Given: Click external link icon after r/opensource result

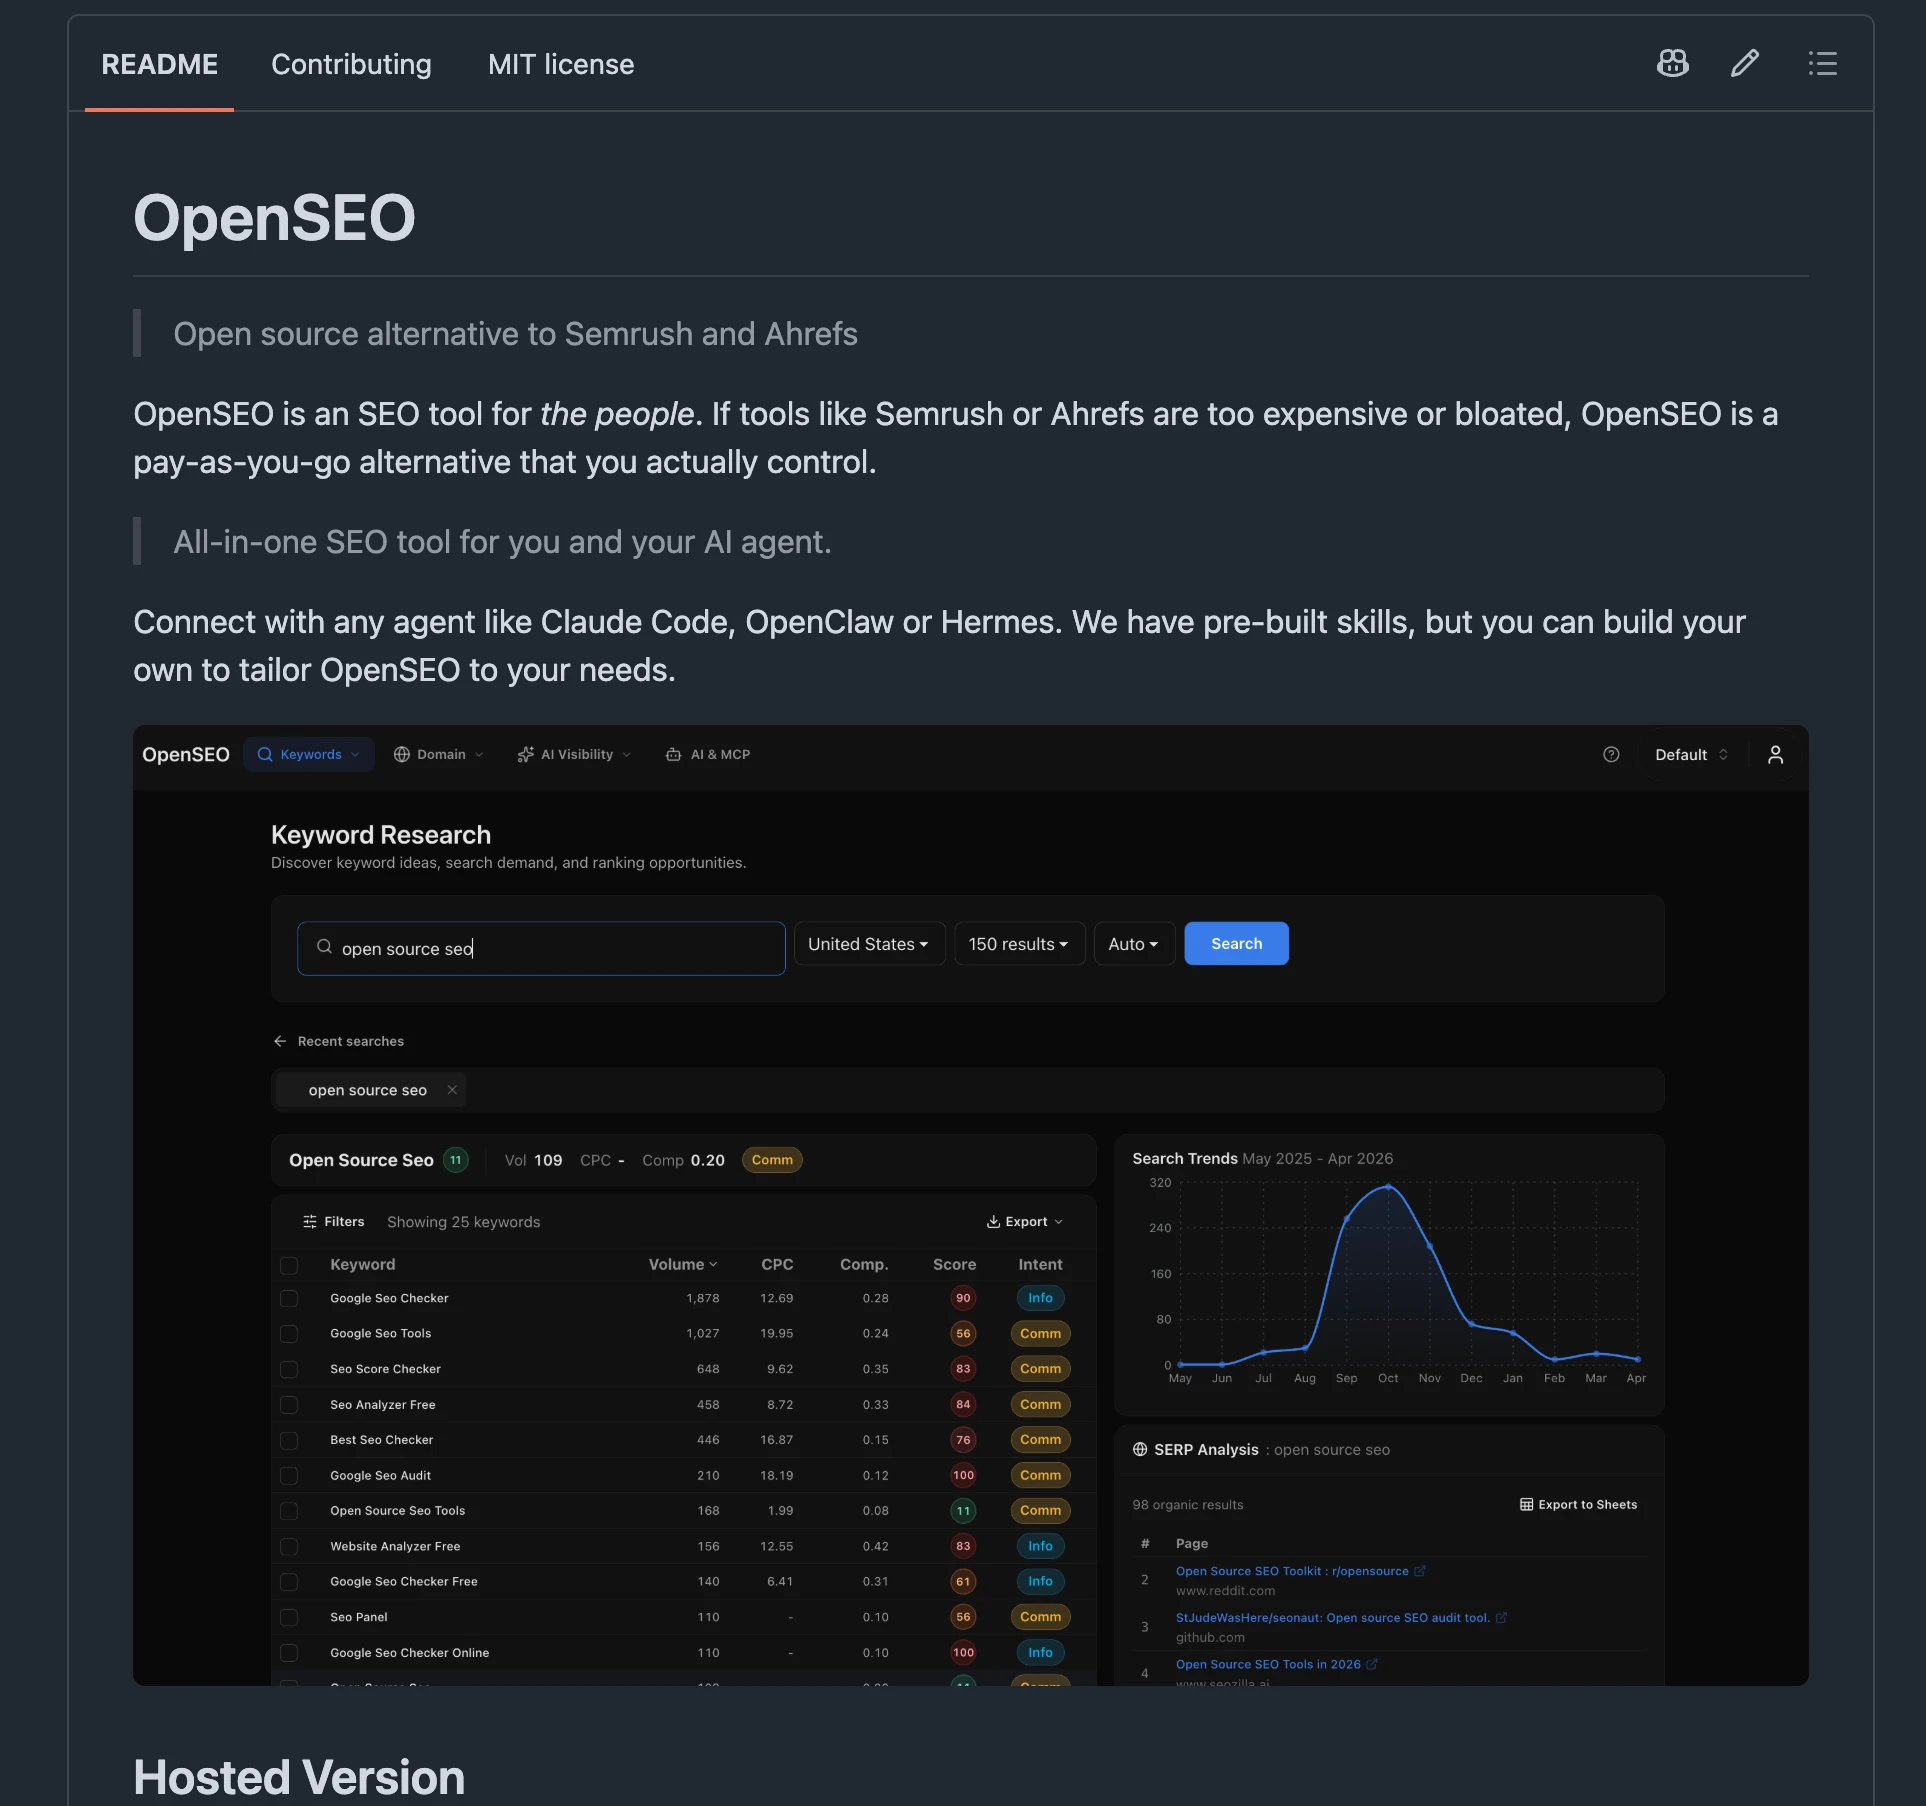Looking at the screenshot, I should [1419, 1572].
